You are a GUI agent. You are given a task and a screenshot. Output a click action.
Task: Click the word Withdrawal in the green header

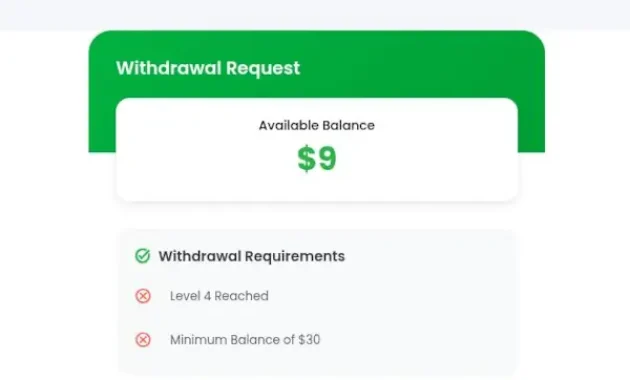click(x=168, y=67)
